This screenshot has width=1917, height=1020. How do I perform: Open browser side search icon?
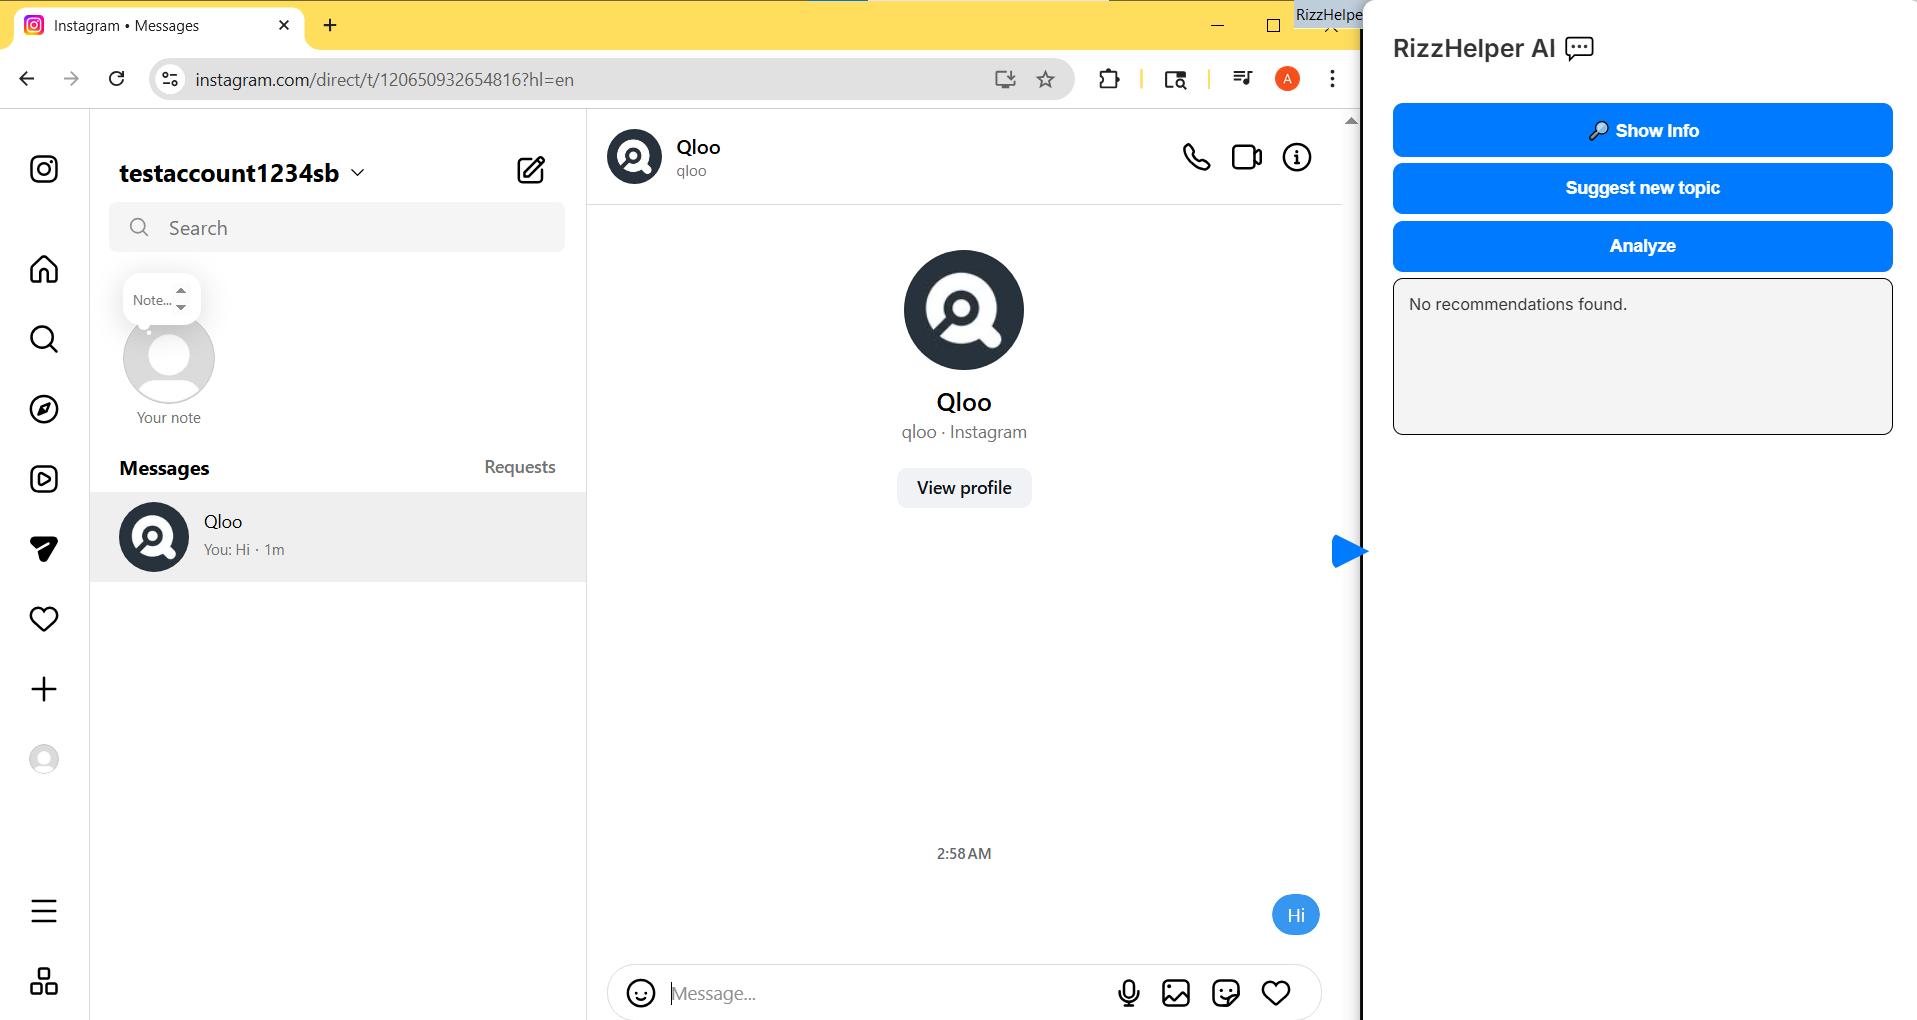[x=1176, y=79]
